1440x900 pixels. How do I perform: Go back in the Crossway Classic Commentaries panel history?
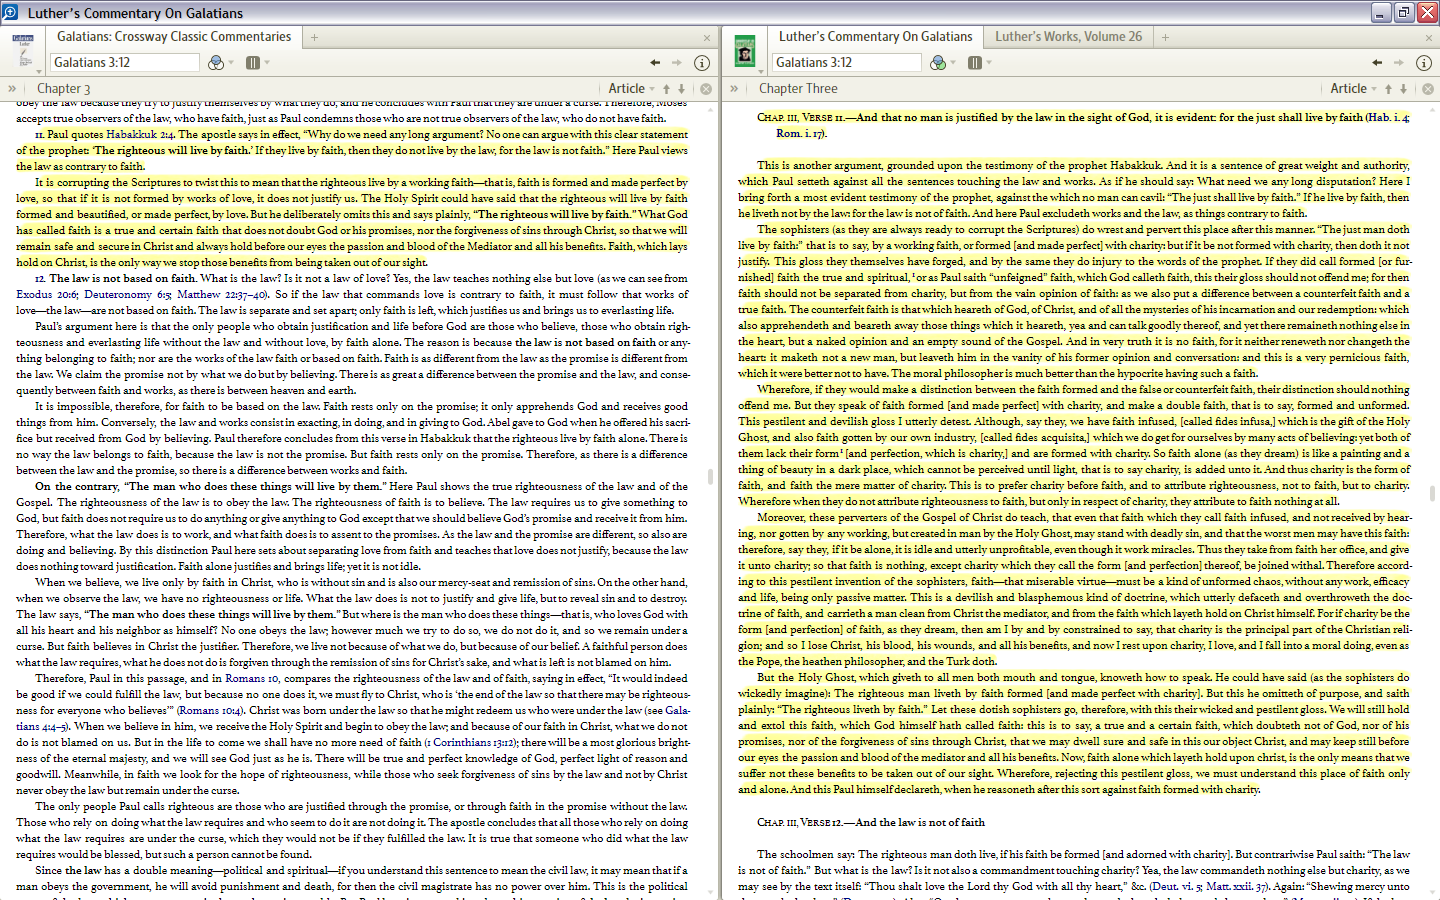pos(655,62)
